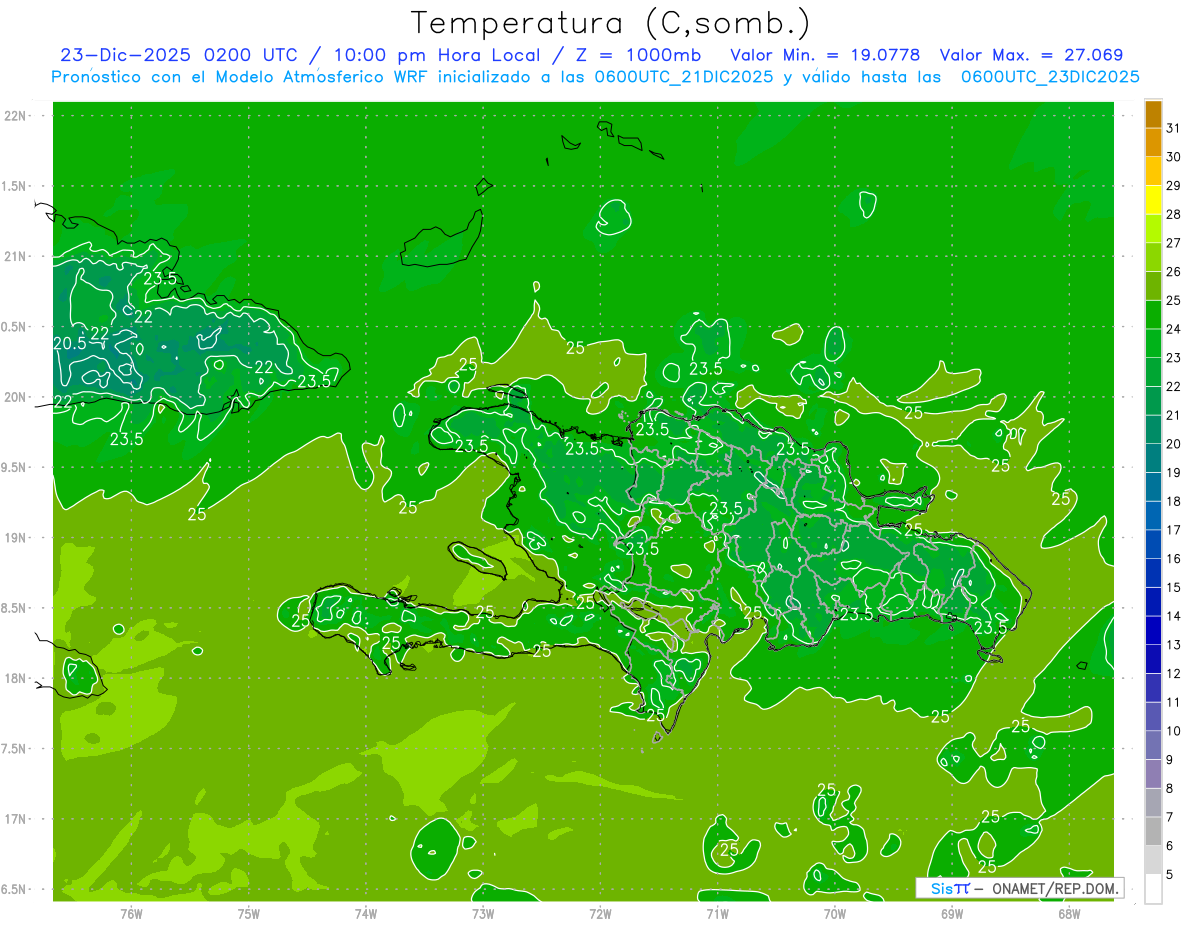The height and width of the screenshot is (927, 1200).
Task: Click the legend value 31
Action: [x=1173, y=128]
